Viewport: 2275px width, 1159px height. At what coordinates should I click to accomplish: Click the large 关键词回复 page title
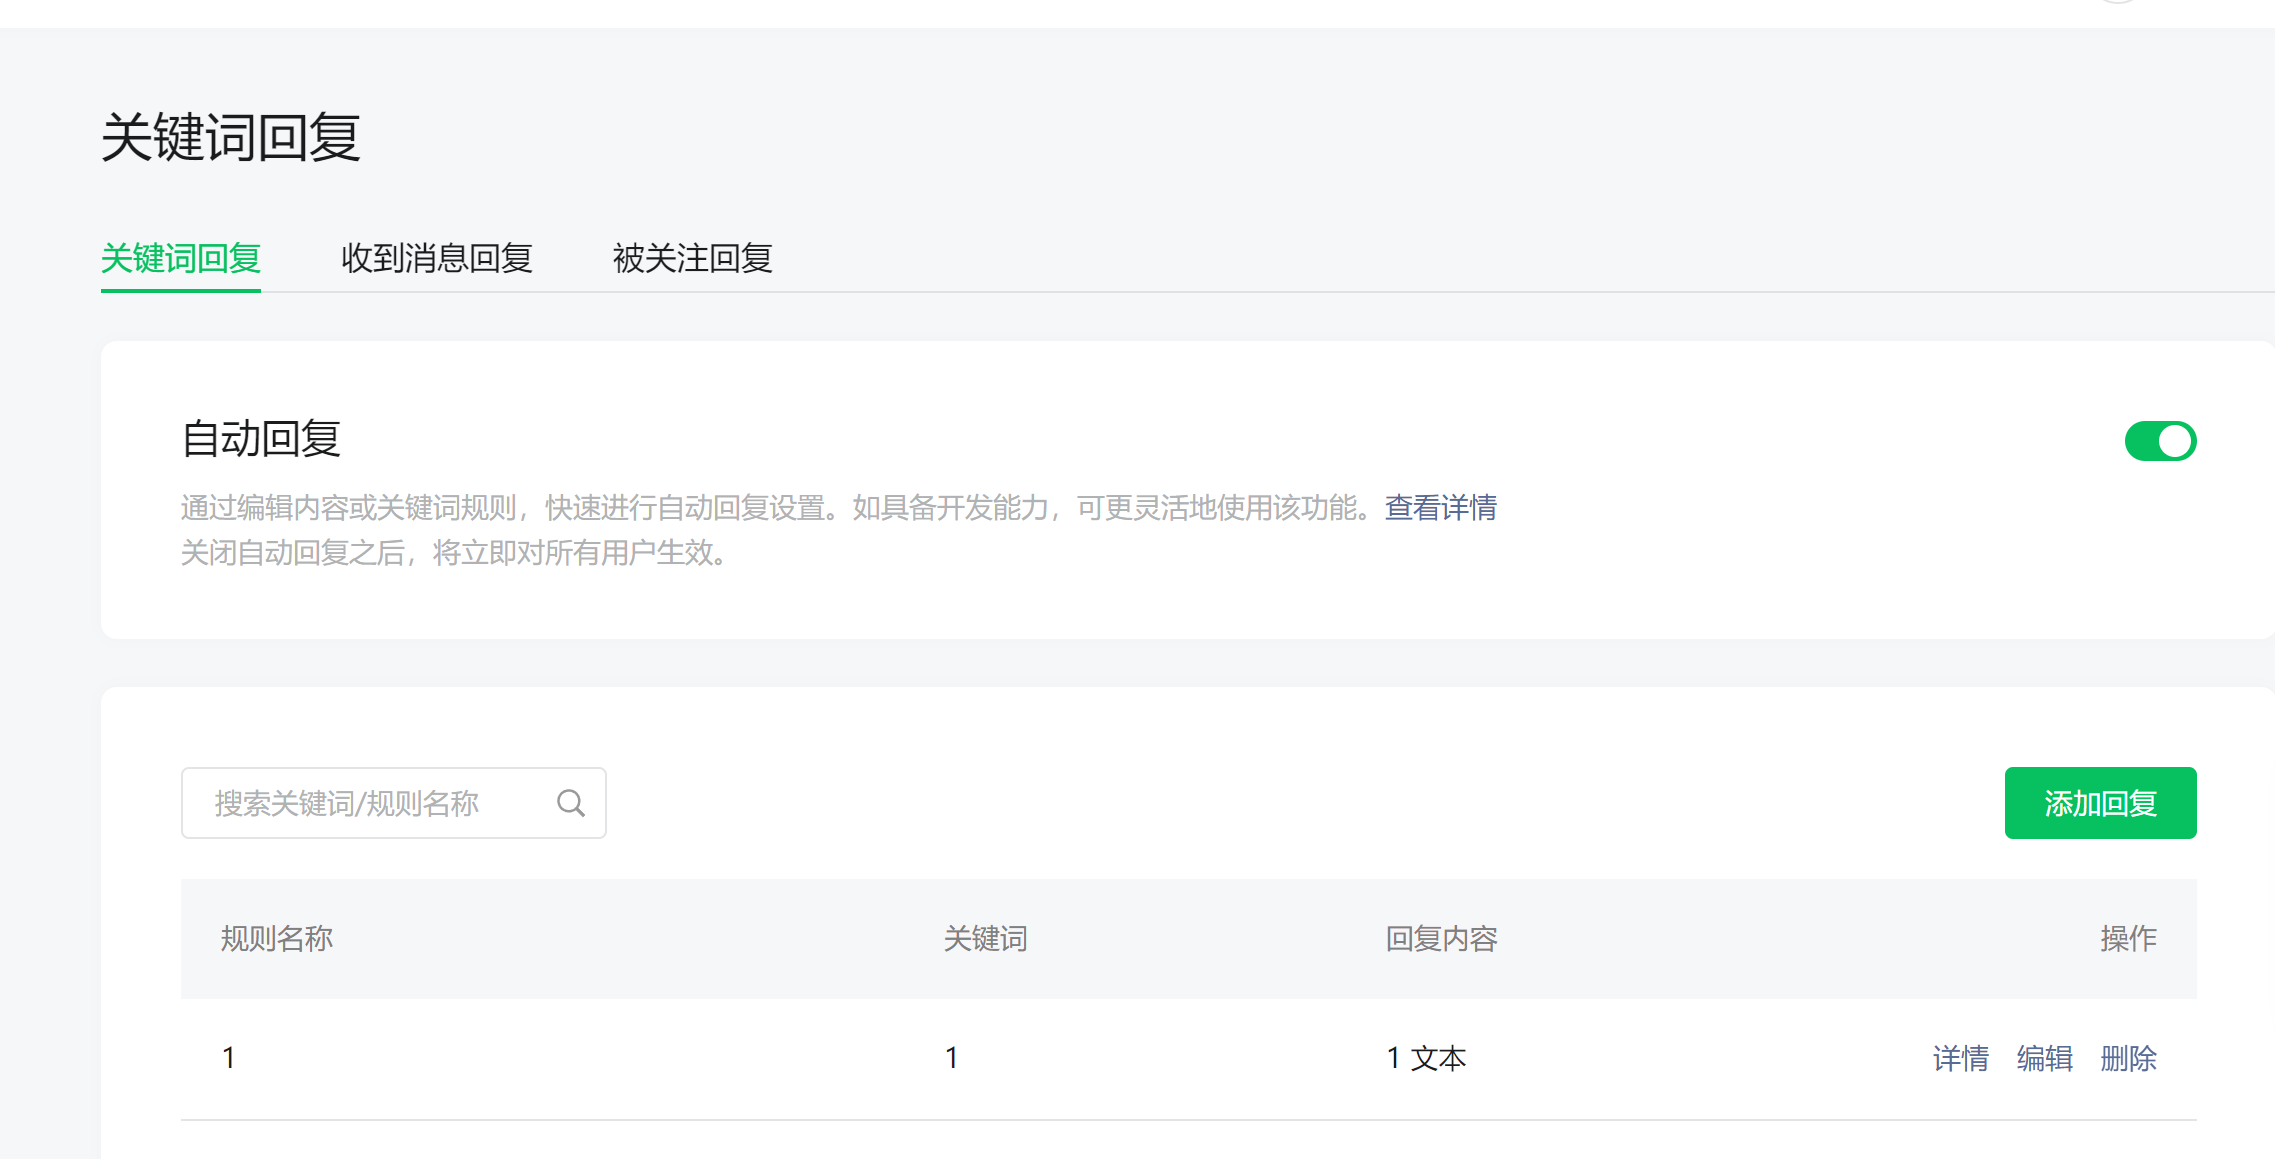click(231, 137)
